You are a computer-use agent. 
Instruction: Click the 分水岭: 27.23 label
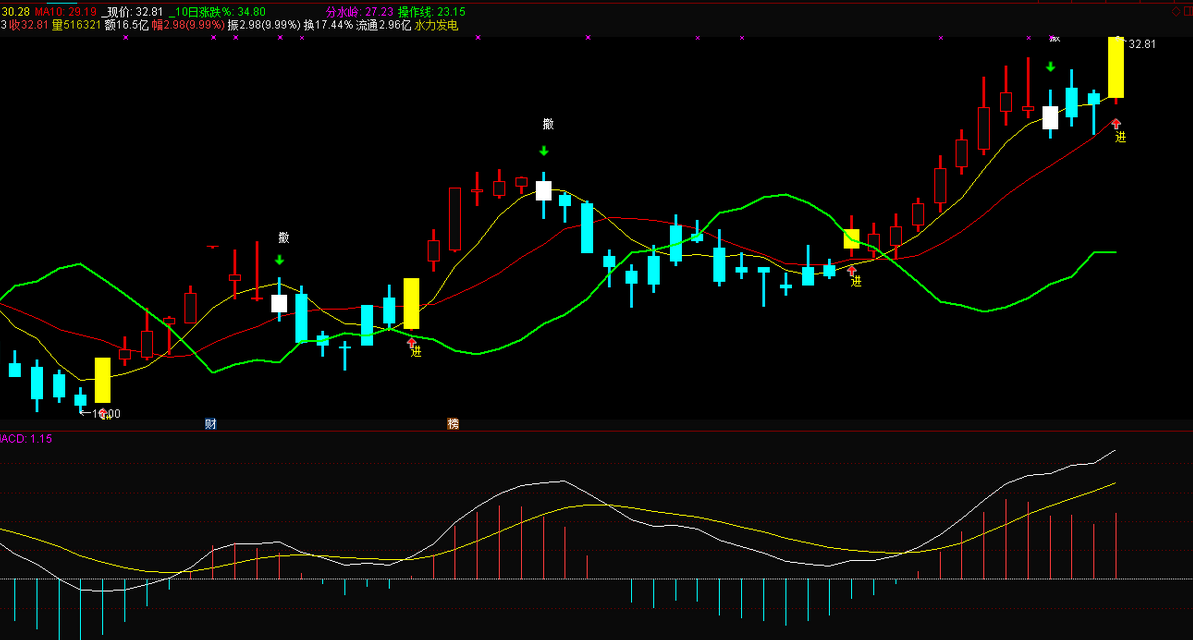coord(360,12)
